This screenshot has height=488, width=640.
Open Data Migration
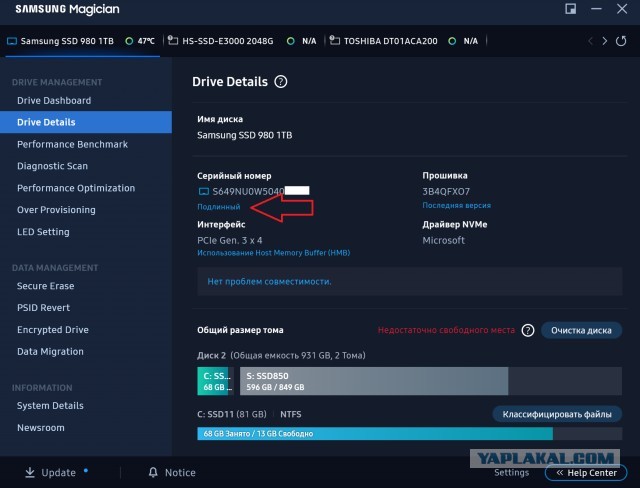pos(50,352)
